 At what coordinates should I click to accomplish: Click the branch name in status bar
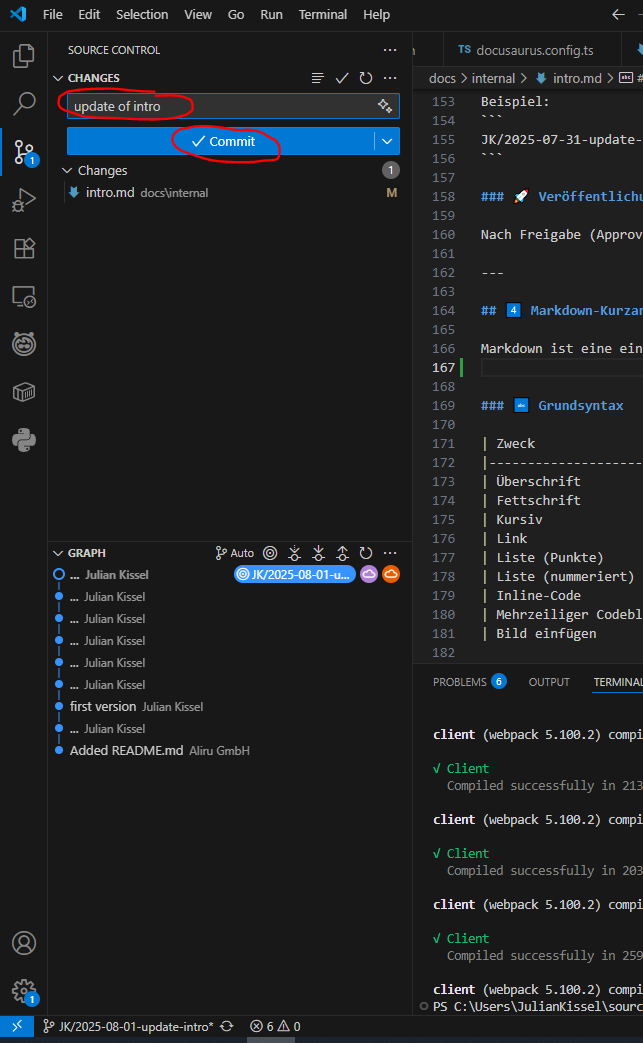click(128, 1026)
